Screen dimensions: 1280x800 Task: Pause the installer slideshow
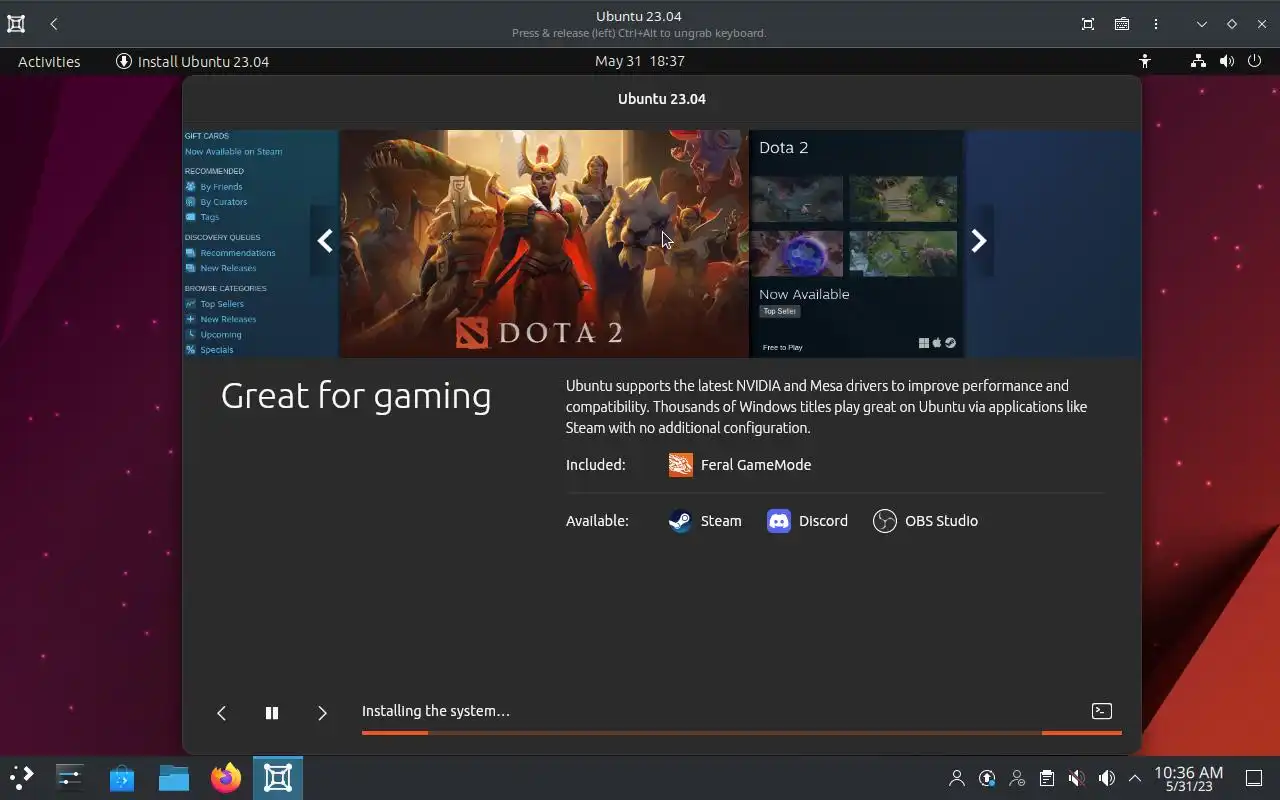[271, 713]
